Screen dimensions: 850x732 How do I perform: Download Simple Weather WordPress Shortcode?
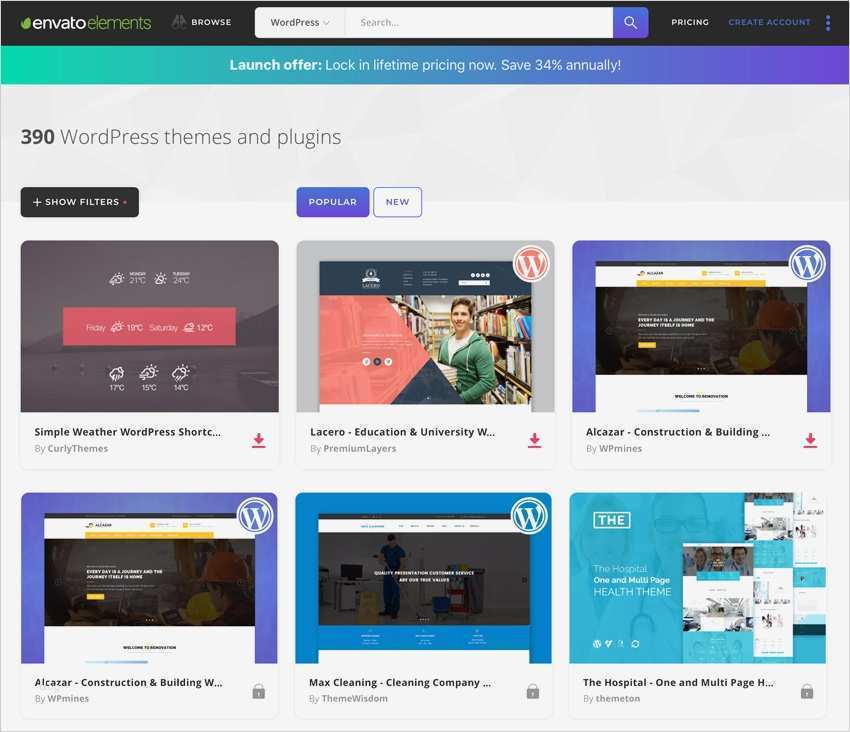tap(259, 440)
